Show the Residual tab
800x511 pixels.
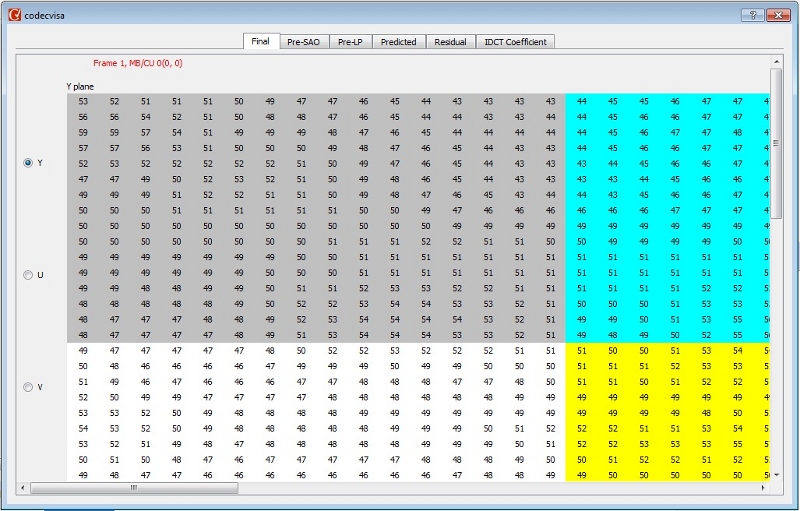pos(450,42)
